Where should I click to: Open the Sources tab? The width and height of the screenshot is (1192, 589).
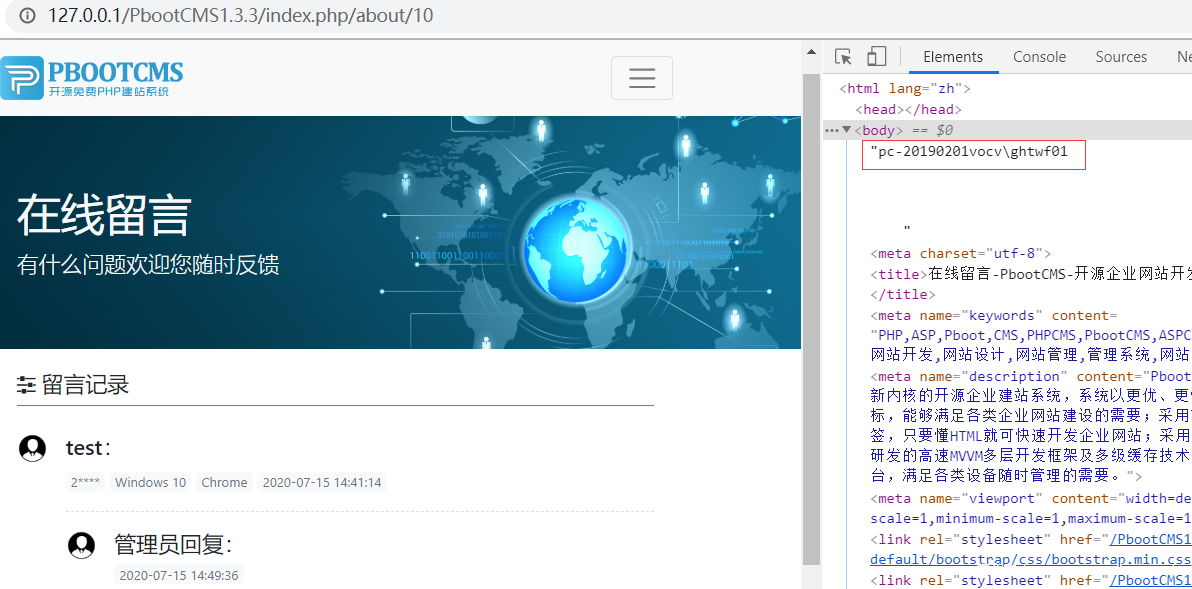click(x=1121, y=57)
